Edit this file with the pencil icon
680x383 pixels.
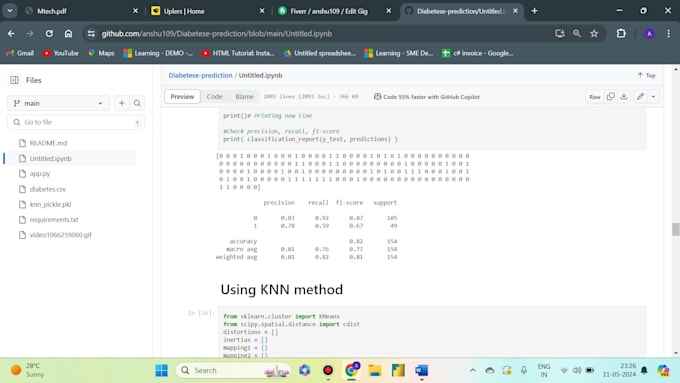(640, 97)
